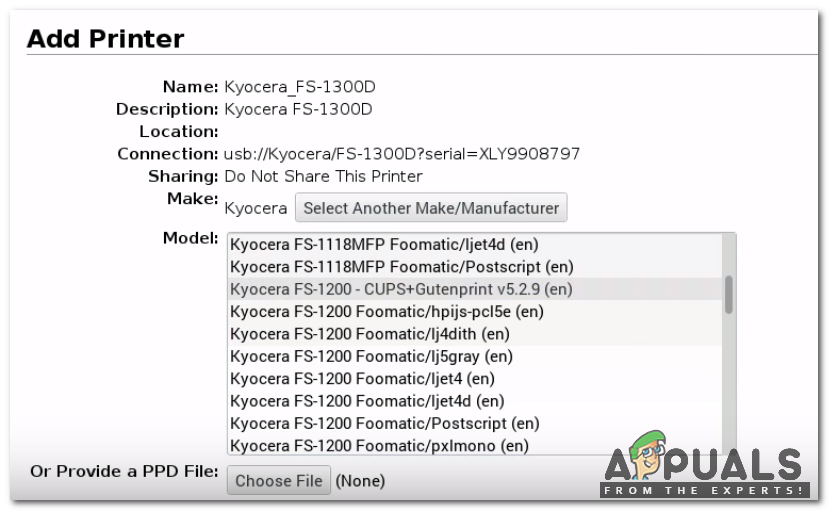
Task: Select Kyocera FS-1200 Foomatic/hpijs-pcl5e model
Action: click(x=475, y=312)
